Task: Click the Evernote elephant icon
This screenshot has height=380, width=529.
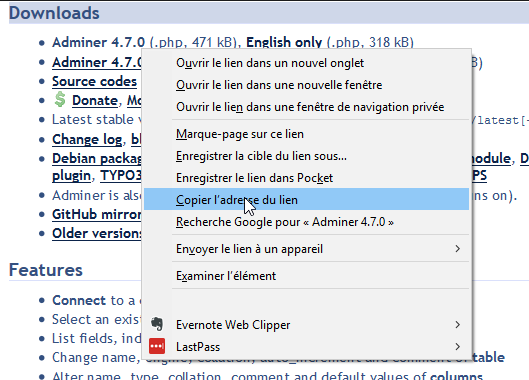Action: pos(157,324)
